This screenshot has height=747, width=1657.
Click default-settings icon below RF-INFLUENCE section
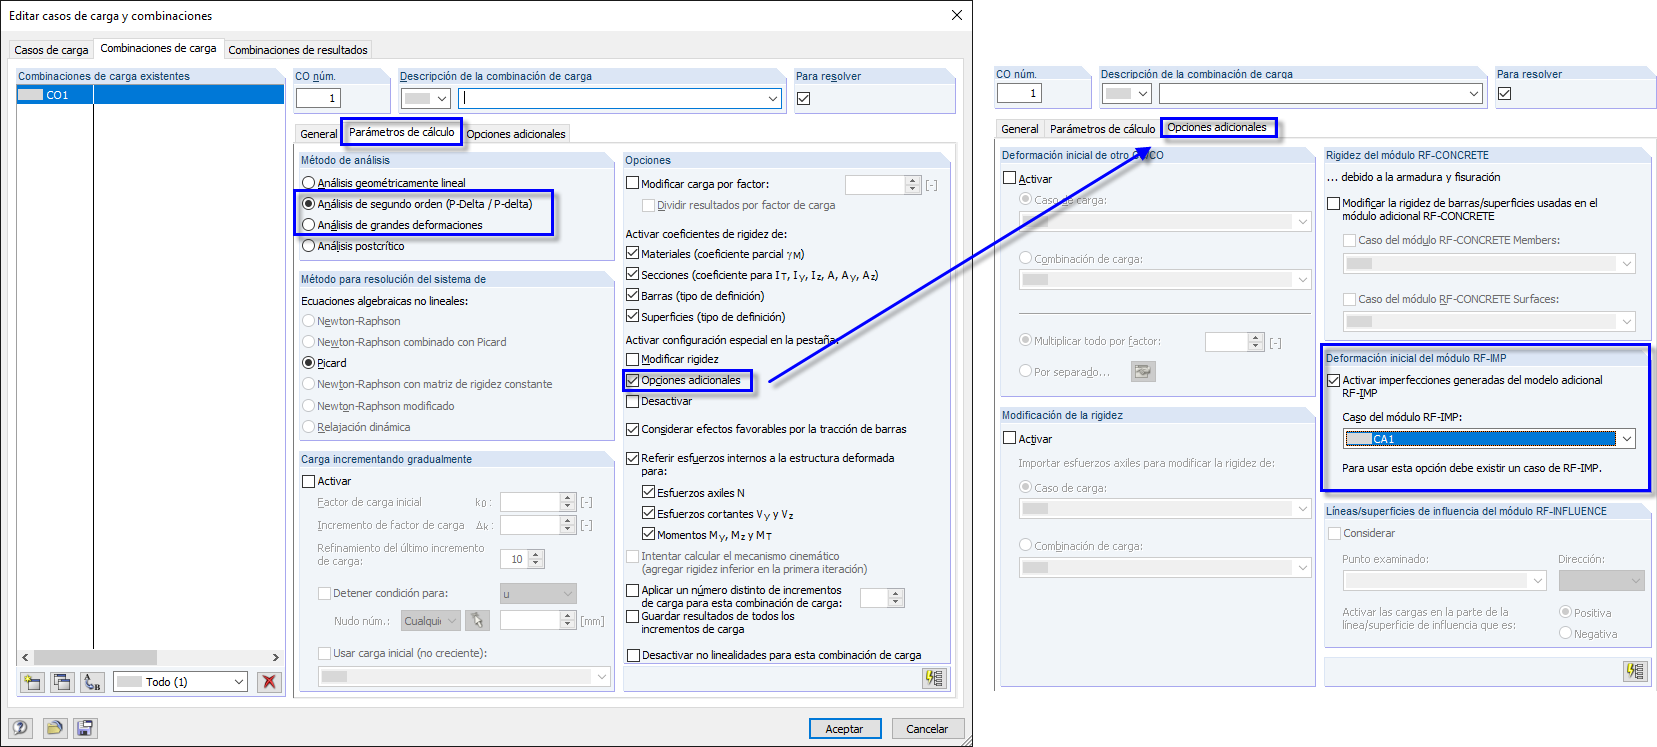click(x=1635, y=671)
